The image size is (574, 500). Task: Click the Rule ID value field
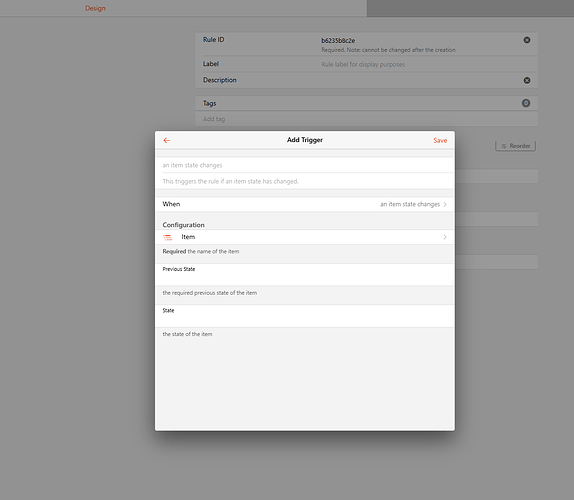[x=421, y=40]
